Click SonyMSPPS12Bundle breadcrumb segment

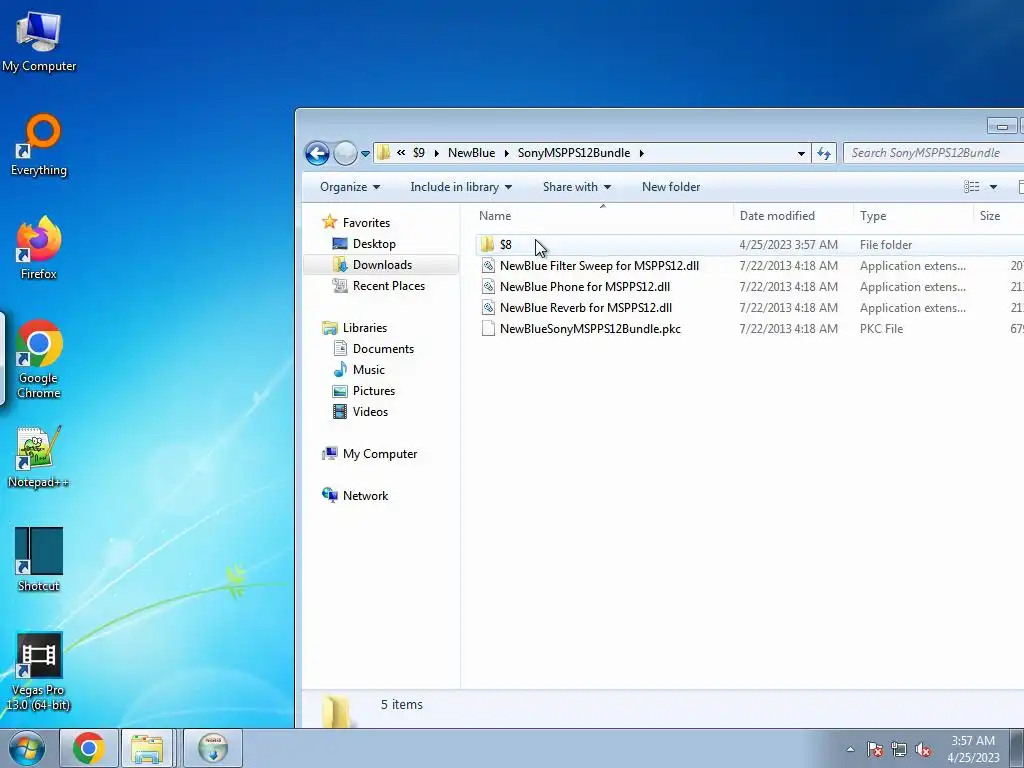tap(574, 153)
